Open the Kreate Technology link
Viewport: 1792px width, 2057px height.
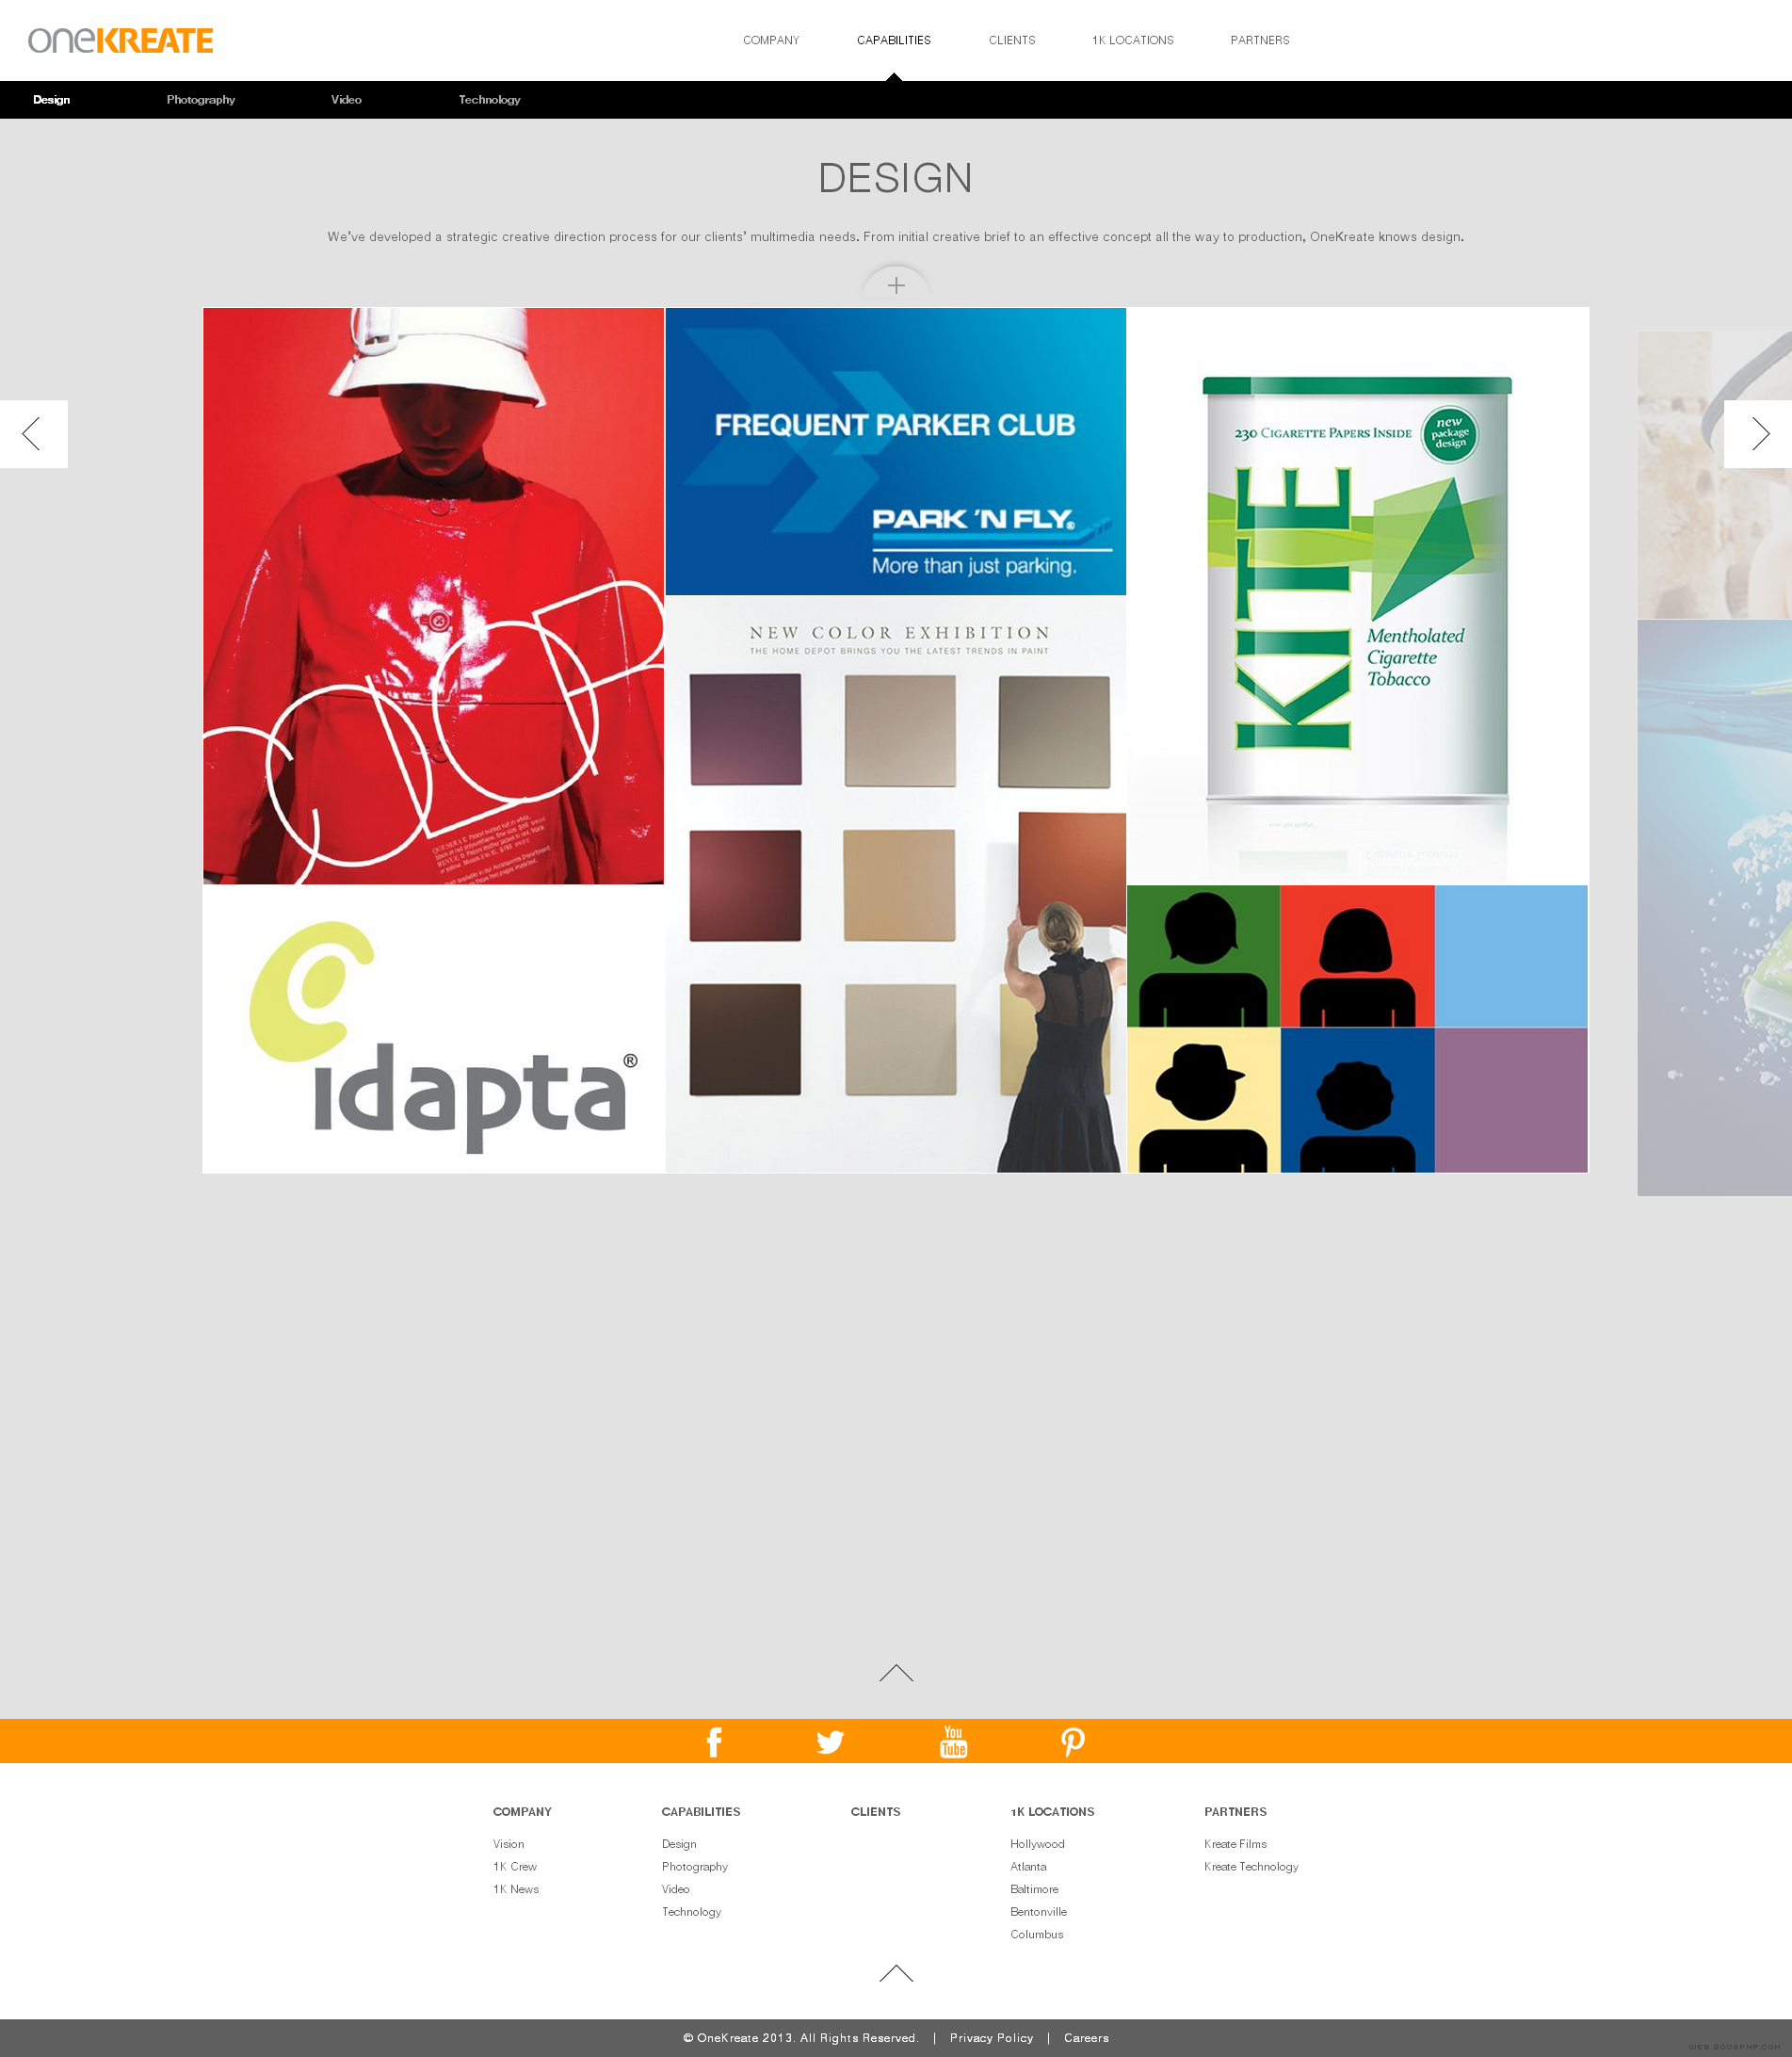click(x=1251, y=1867)
